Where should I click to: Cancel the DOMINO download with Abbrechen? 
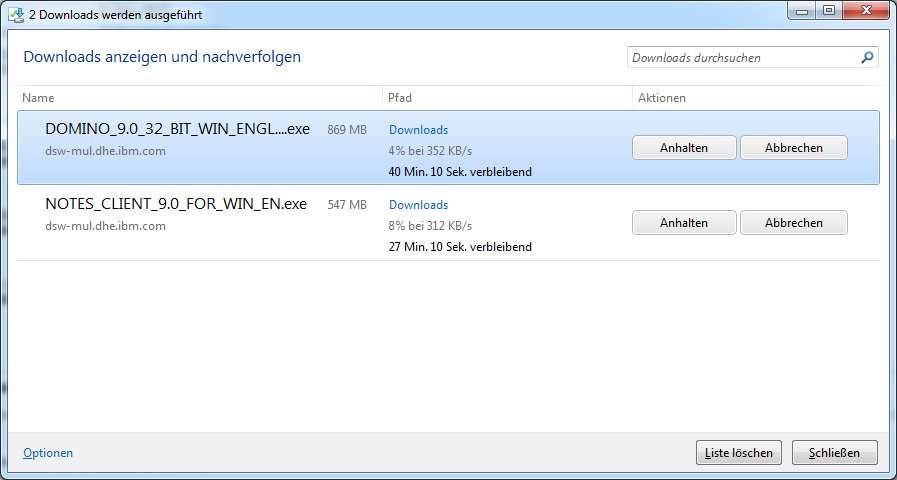click(793, 148)
